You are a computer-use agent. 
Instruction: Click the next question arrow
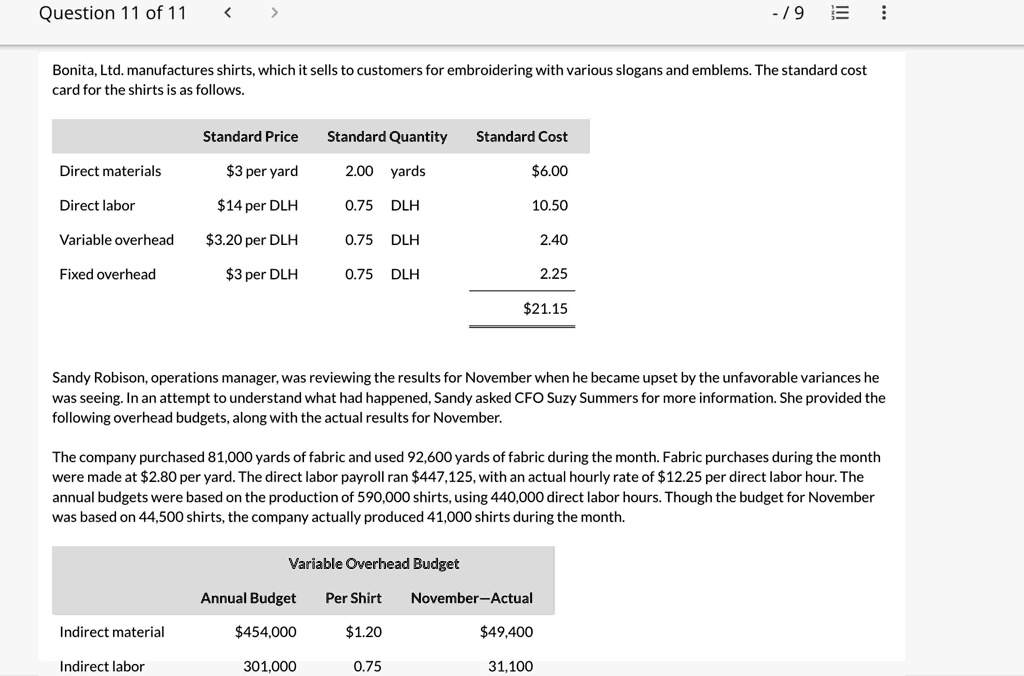274,13
